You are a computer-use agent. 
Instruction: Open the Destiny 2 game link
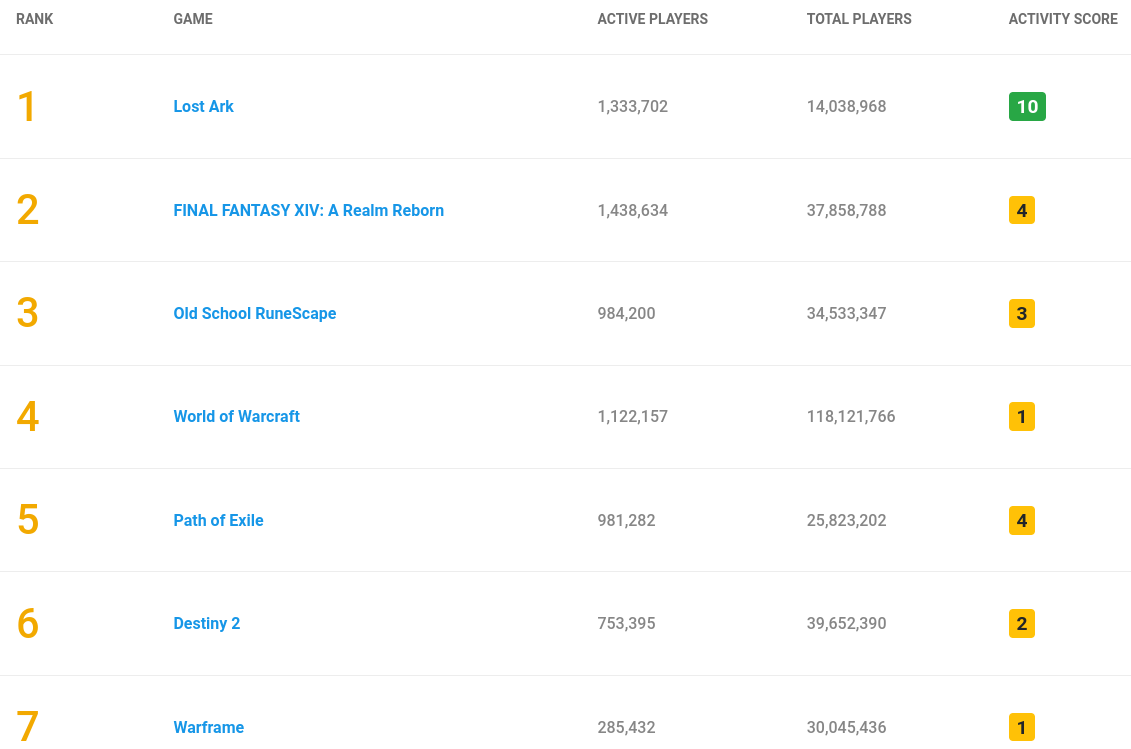tap(206, 624)
